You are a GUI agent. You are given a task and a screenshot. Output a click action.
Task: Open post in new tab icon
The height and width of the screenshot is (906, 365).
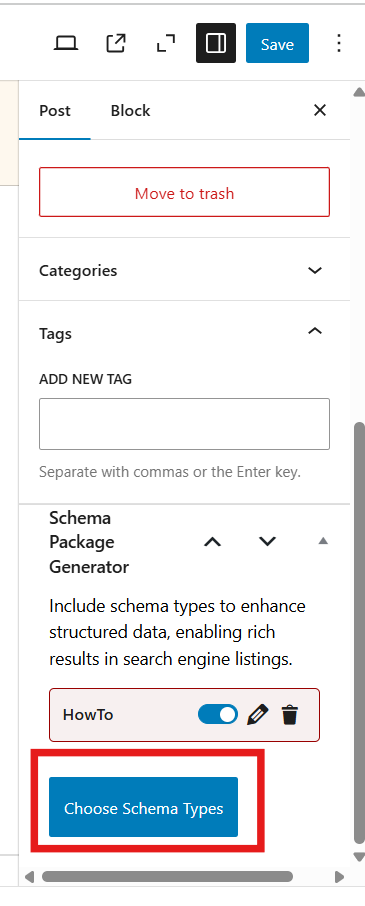(116, 43)
